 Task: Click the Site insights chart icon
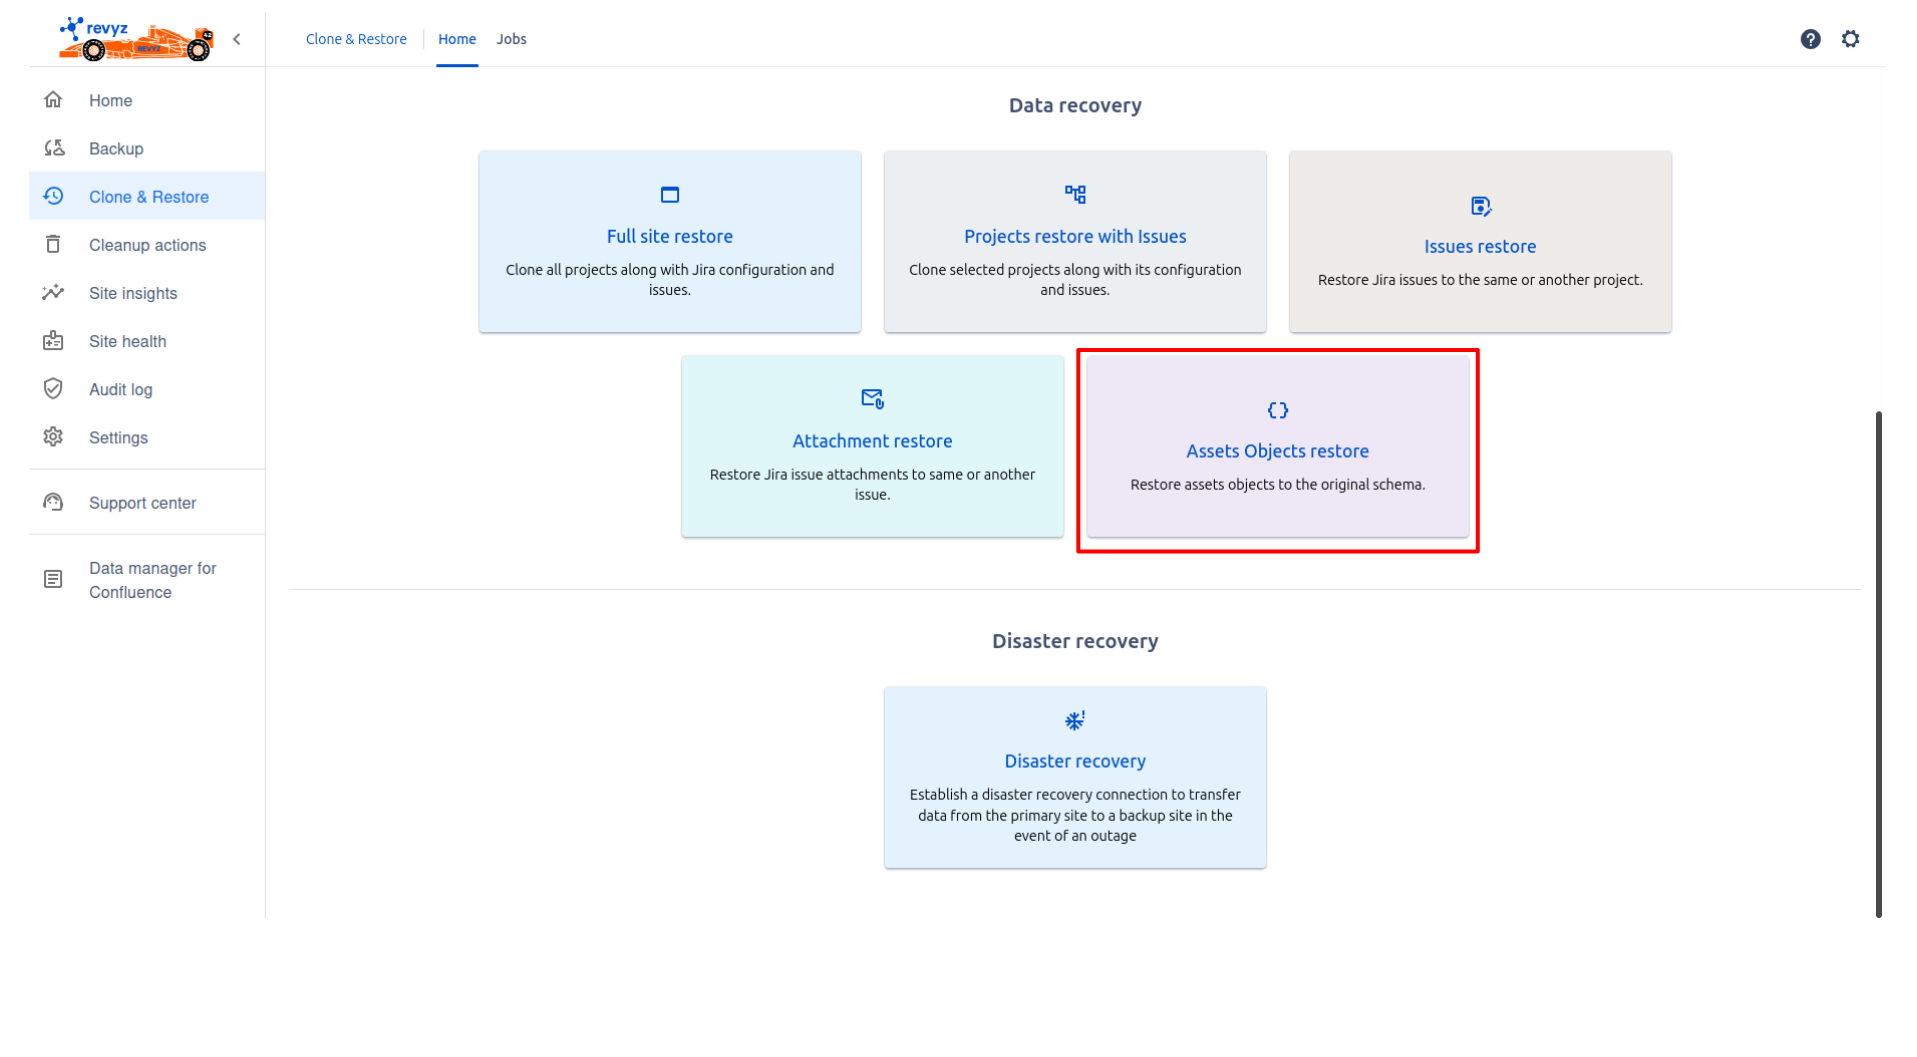(x=54, y=293)
